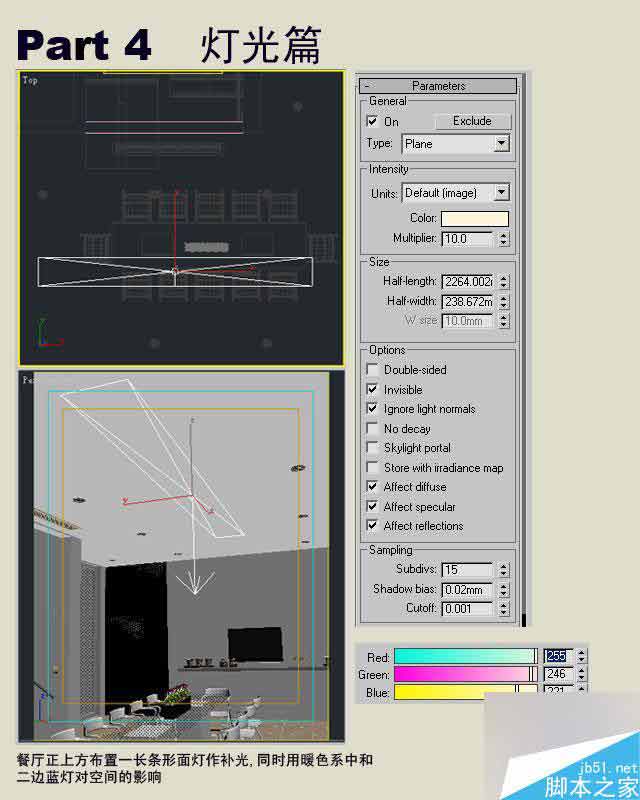Click the Multiplier spinner arrows
This screenshot has height=800, width=640.
(504, 239)
